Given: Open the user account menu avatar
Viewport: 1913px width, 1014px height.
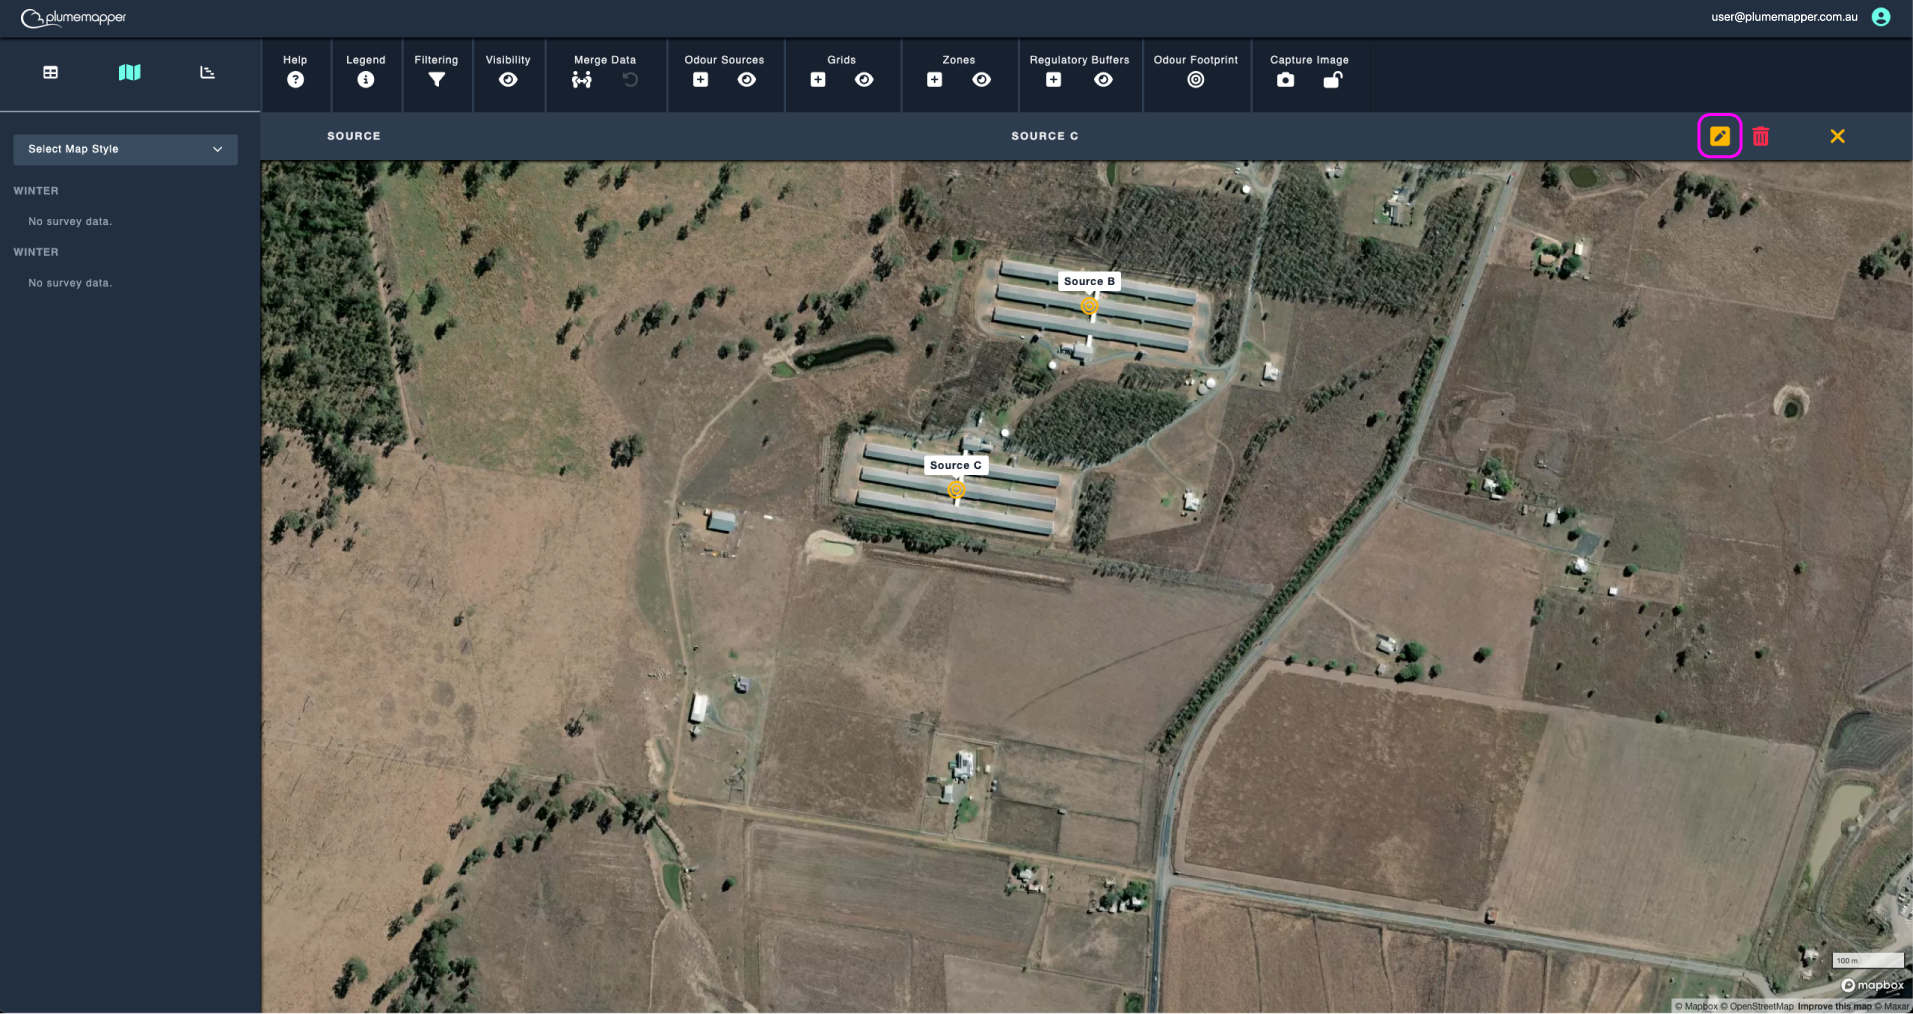Looking at the screenshot, I should [x=1881, y=17].
